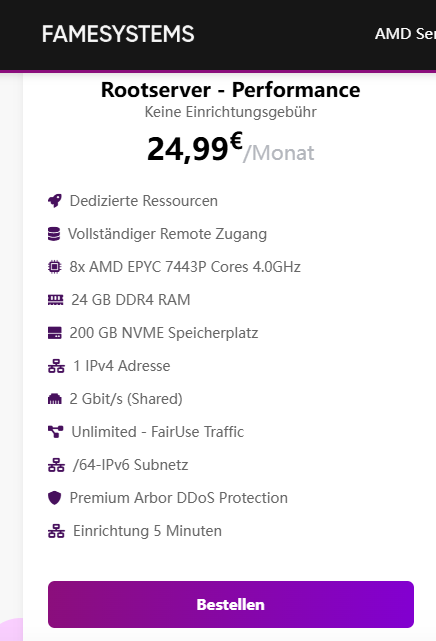Click the Keine Einrichtungsgebühr text

(x=230, y=112)
